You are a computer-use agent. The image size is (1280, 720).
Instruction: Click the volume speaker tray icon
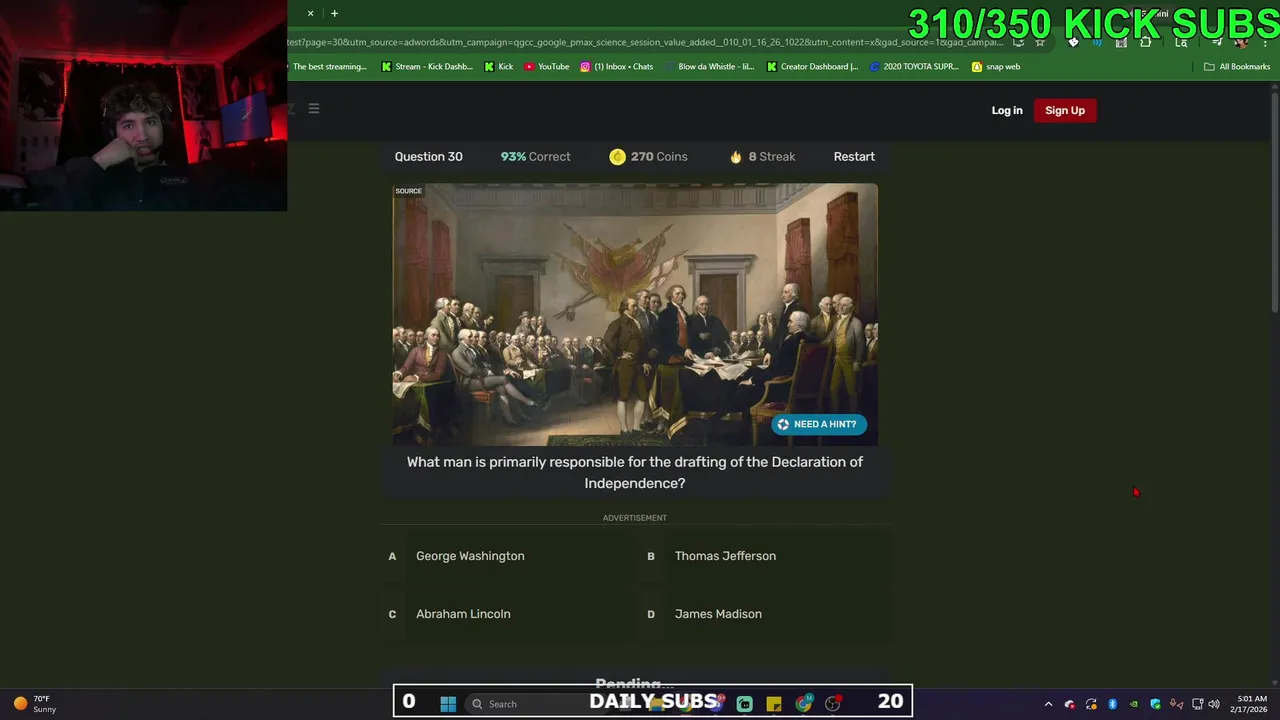click(x=1214, y=704)
